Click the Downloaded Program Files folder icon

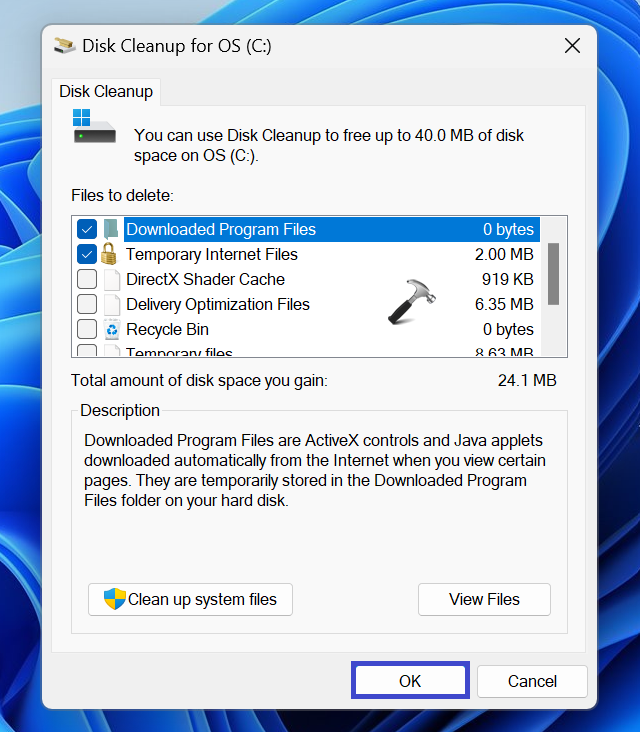[x=111, y=229]
